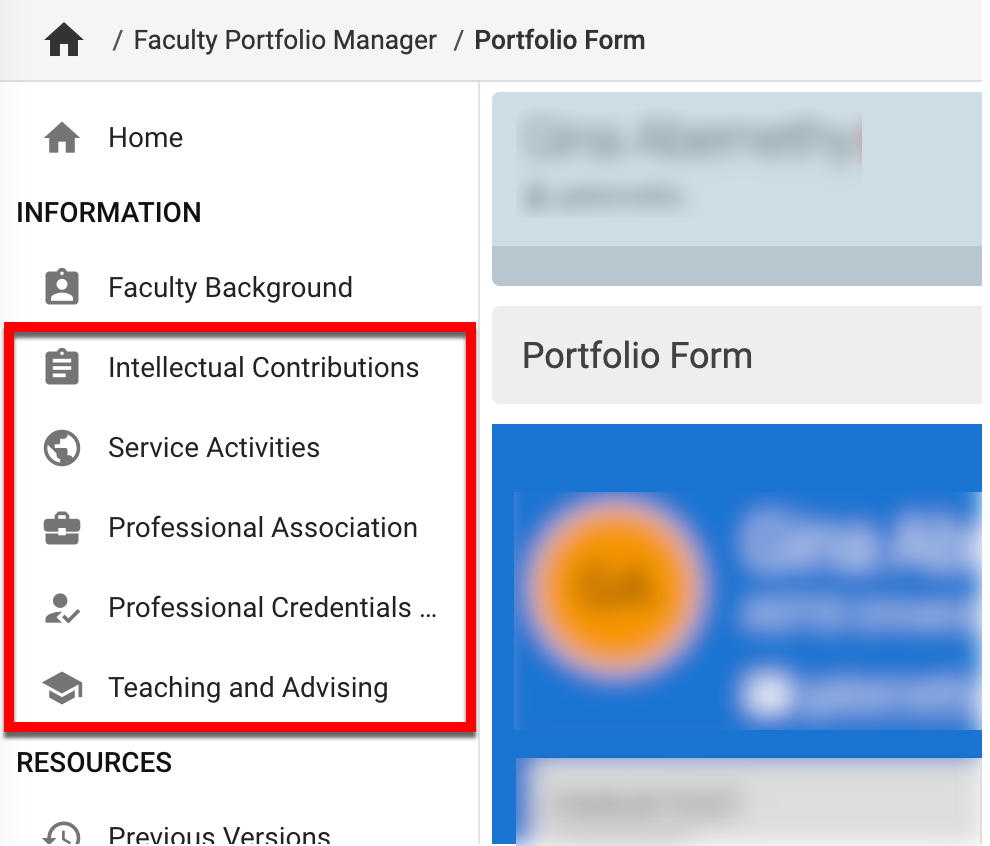Click the Professional Credentials person-check icon
Image resolution: width=990 pixels, height=846 pixels.
coord(62,608)
